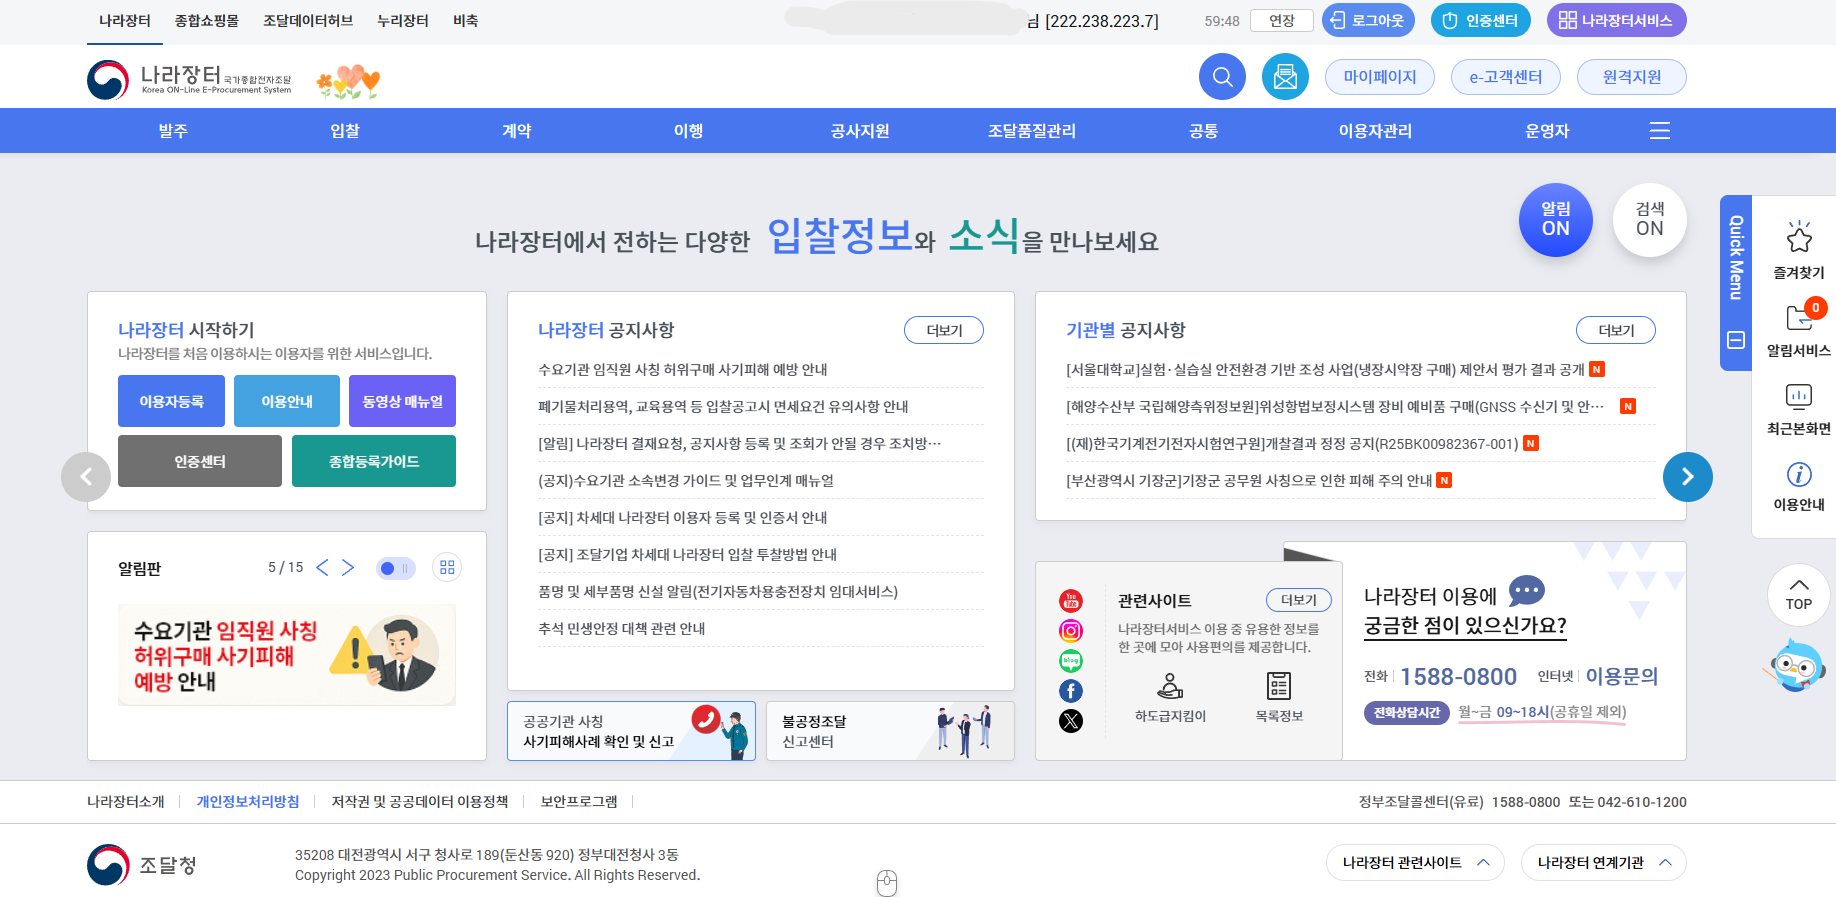Click the 연장 session button
The image size is (1836, 897).
(x=1282, y=21)
